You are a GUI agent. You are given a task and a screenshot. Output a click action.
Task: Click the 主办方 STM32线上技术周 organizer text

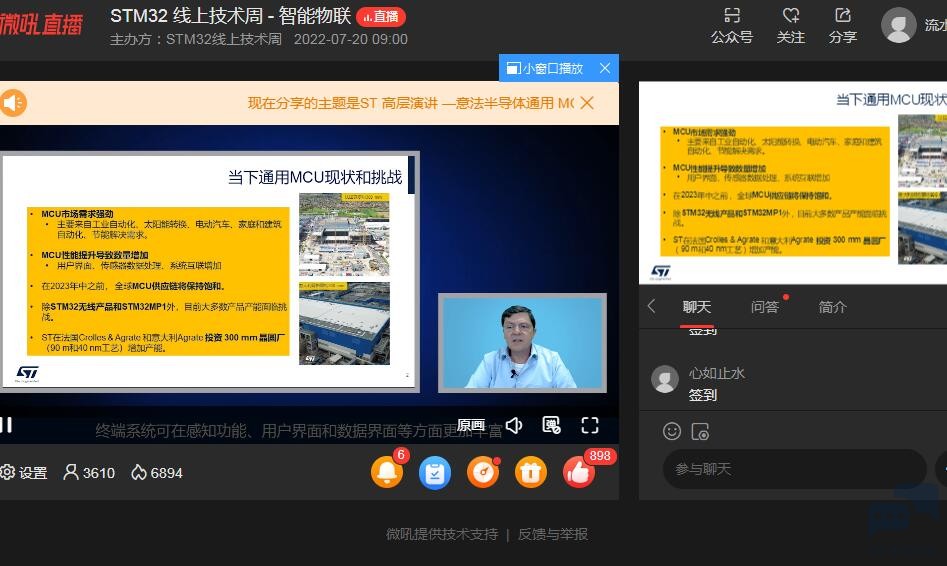(x=196, y=39)
